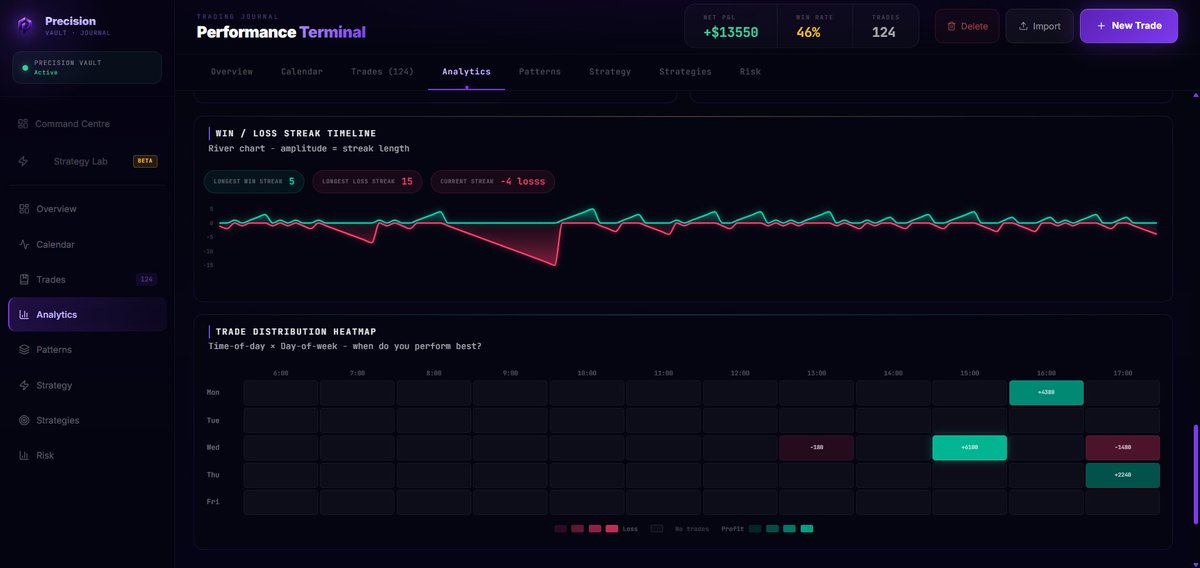
Task: Click the darkest Profit legend swatch
Action: (x=755, y=528)
